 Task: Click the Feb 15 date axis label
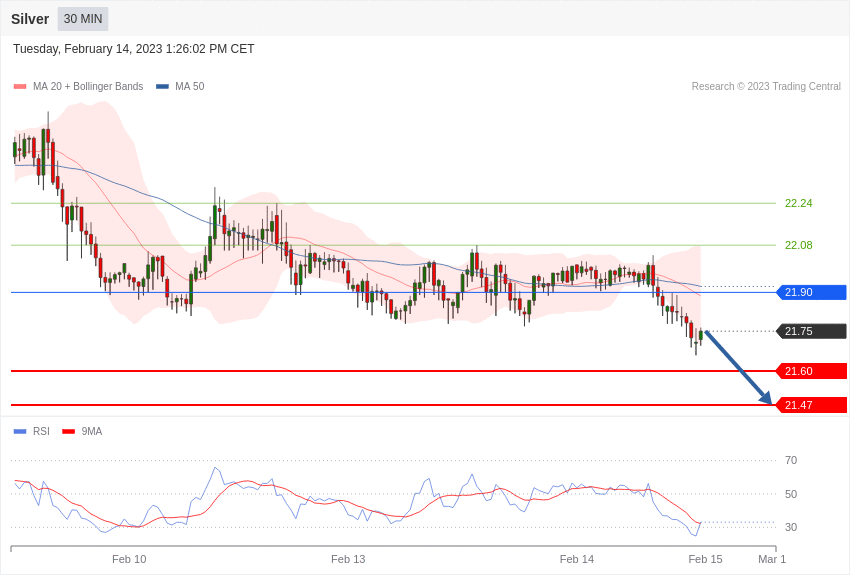[705, 559]
